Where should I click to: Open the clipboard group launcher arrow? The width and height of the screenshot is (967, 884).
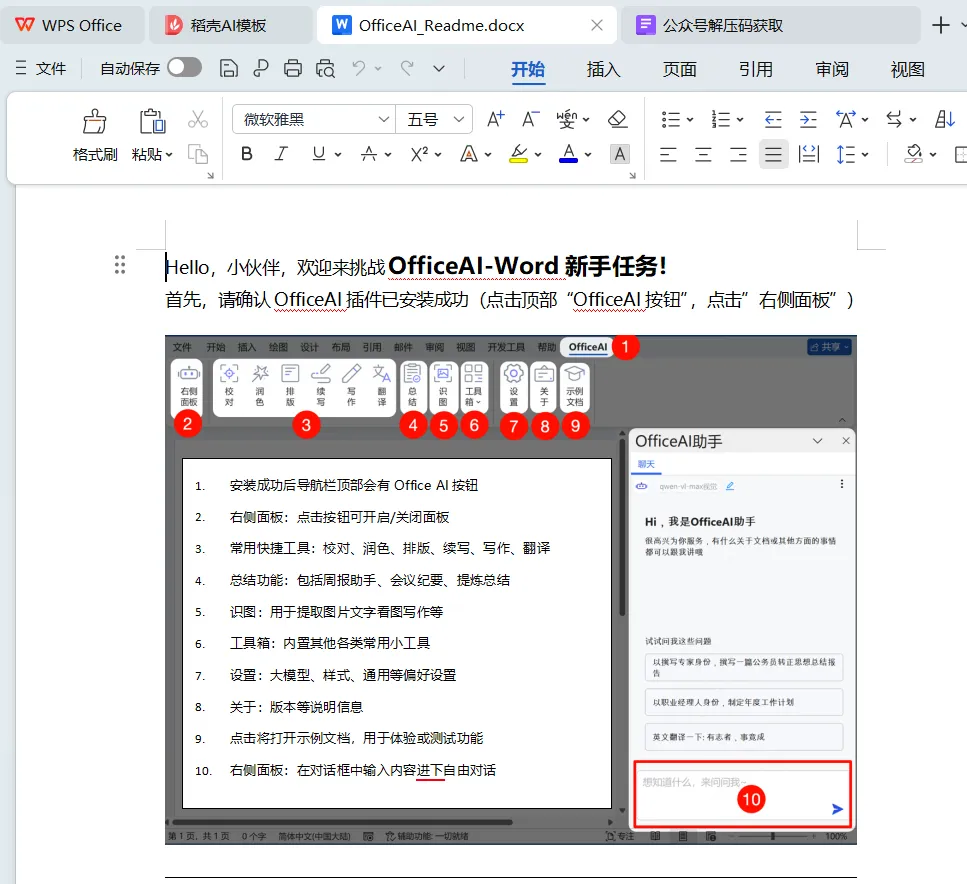pyautogui.click(x=210, y=176)
